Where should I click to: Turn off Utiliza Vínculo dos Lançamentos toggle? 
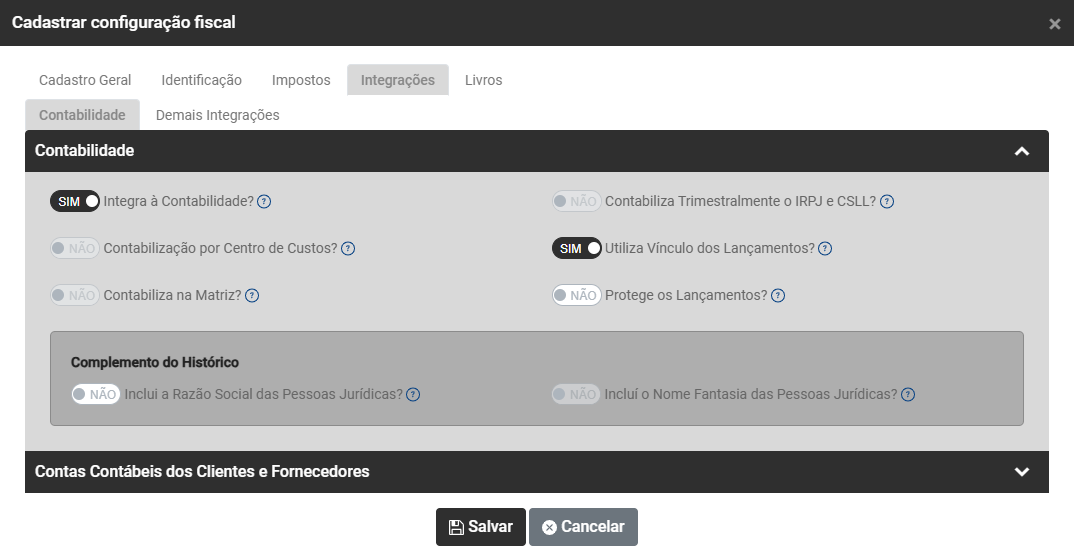coord(577,248)
